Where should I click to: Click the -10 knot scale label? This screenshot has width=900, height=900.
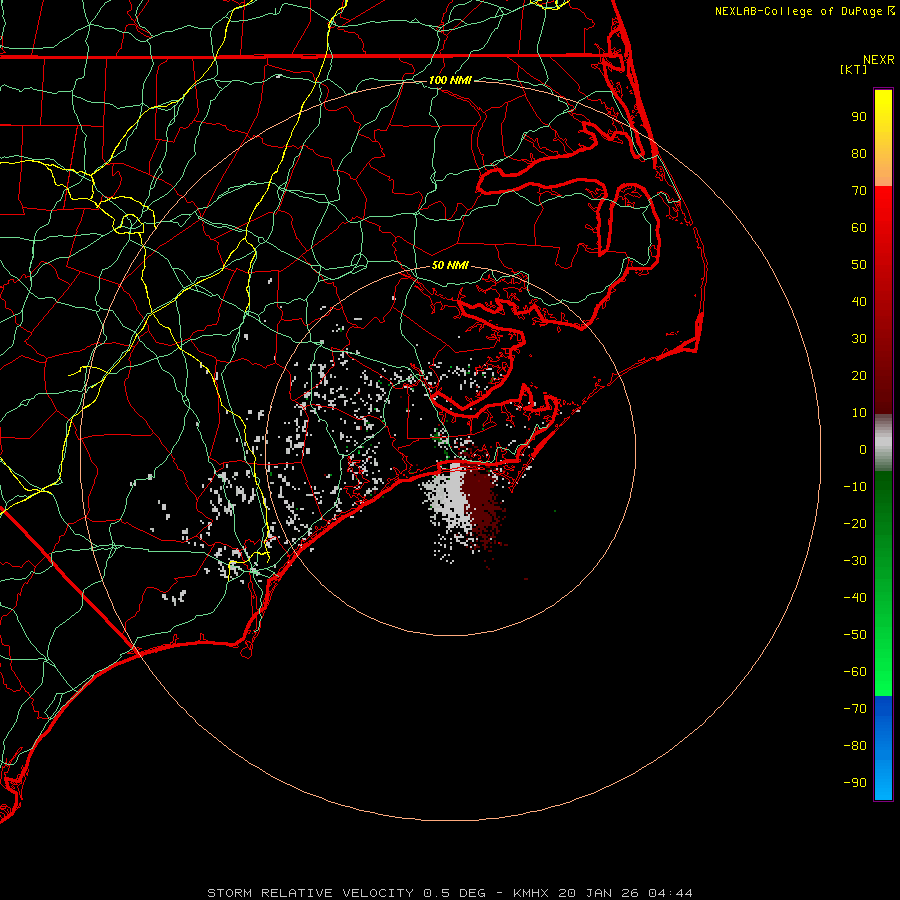tap(855, 487)
